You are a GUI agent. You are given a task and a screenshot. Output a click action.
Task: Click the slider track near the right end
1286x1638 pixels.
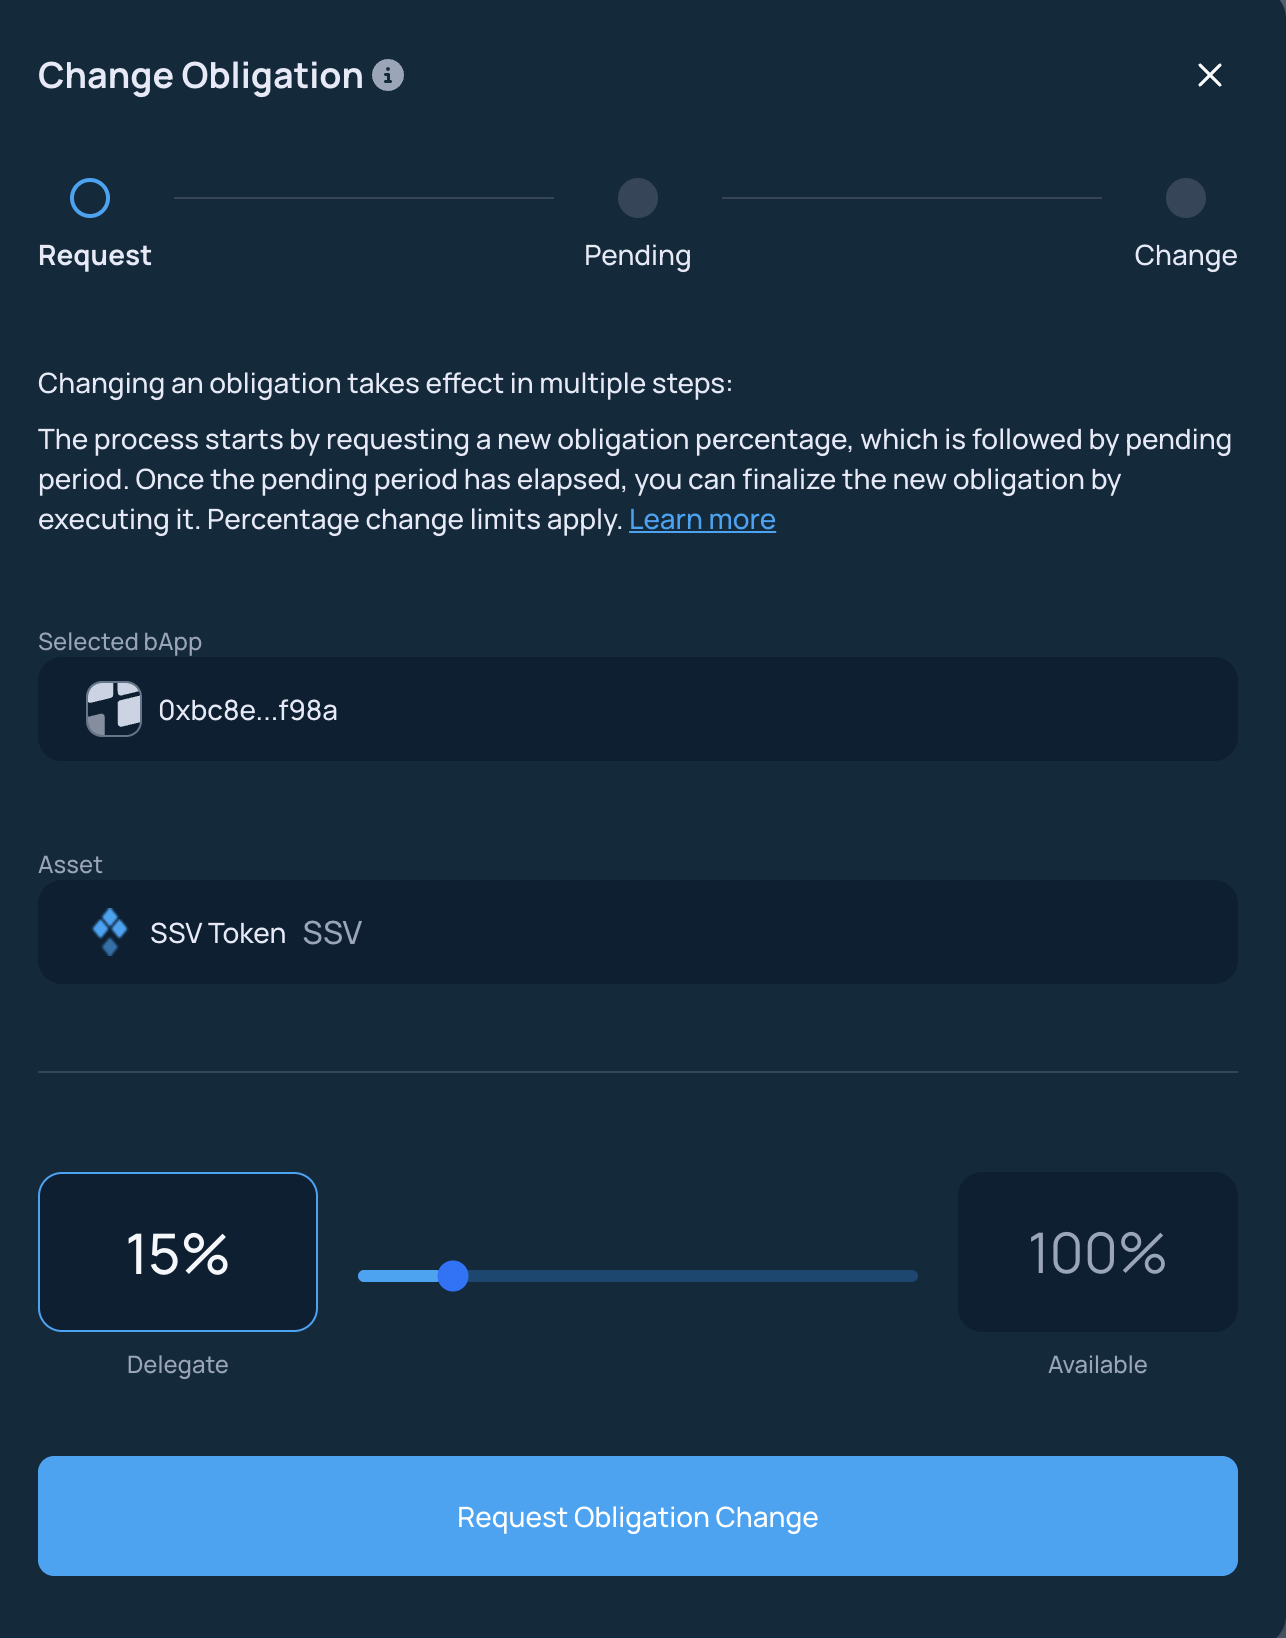(890, 1276)
